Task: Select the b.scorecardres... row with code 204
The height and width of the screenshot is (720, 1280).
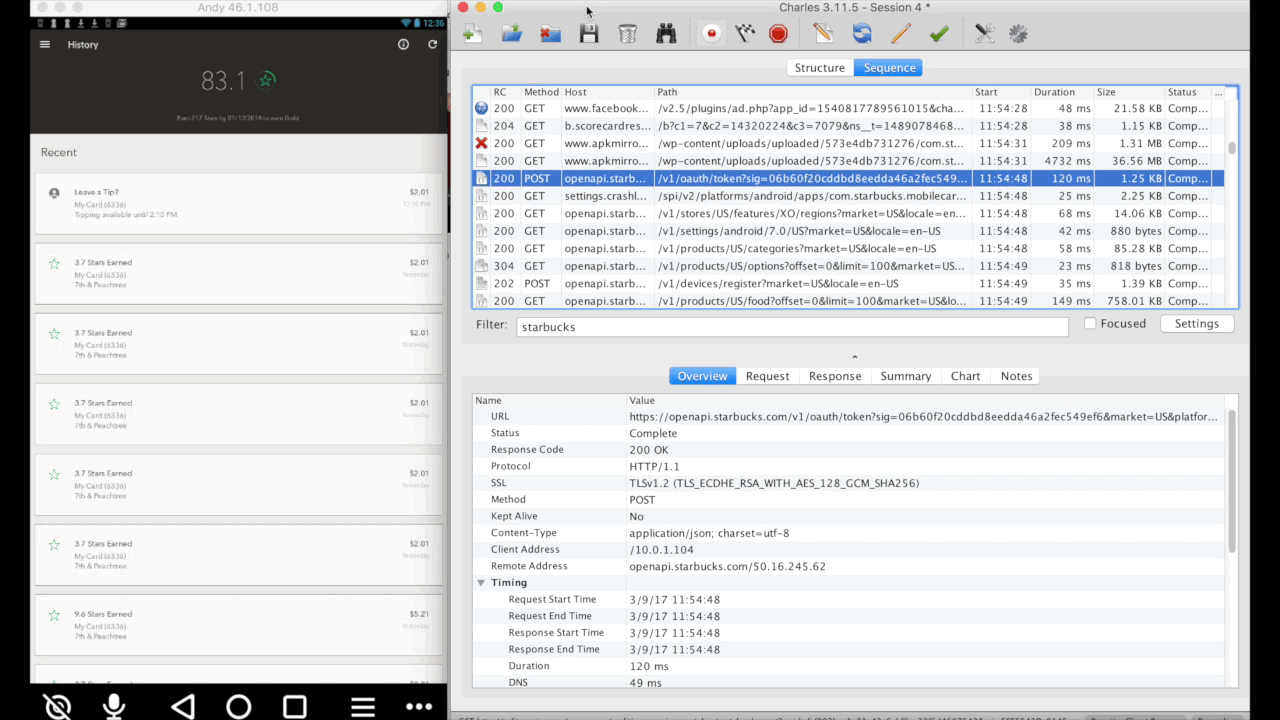Action: point(847,126)
